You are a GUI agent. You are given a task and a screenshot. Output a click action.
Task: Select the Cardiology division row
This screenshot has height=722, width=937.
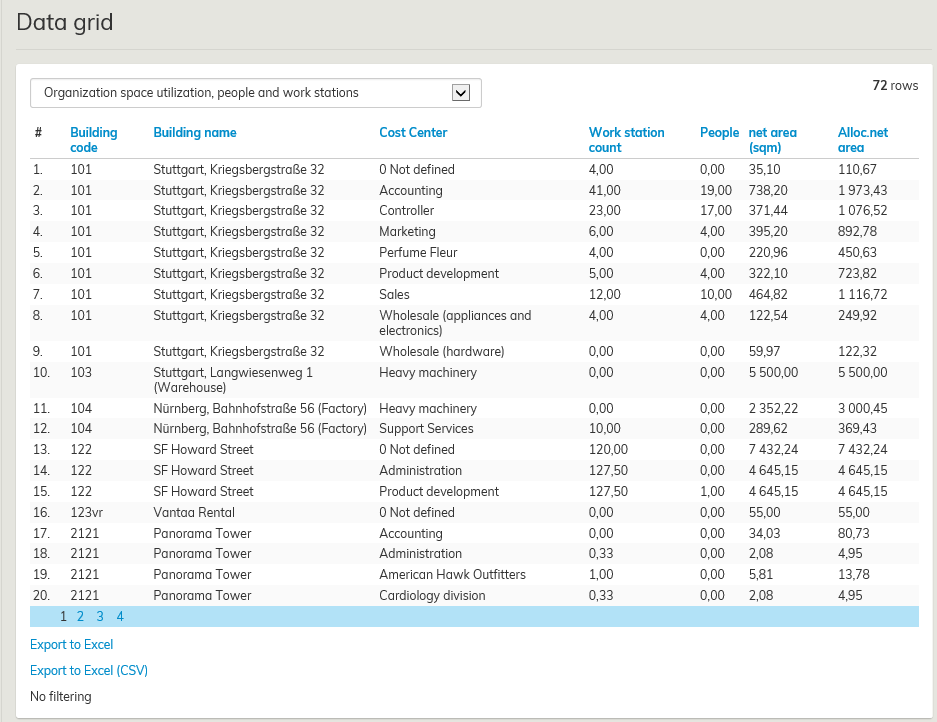pyautogui.click(x=432, y=595)
